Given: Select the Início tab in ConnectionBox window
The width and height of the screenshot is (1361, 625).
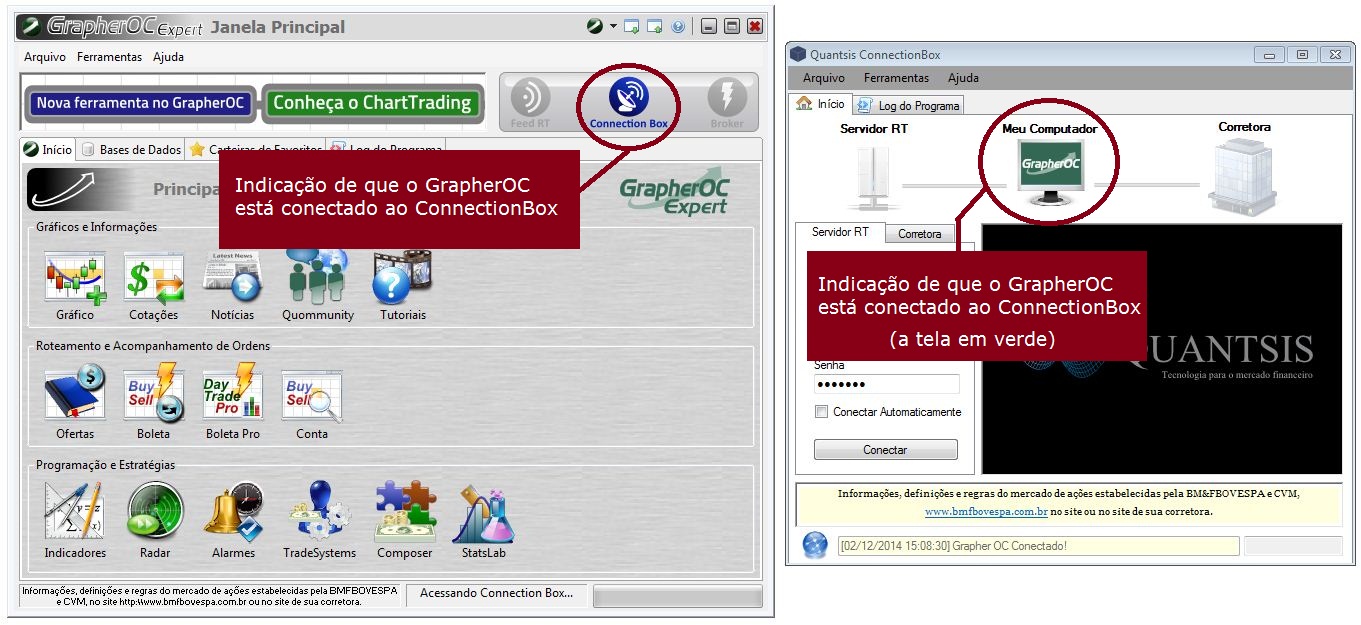Looking at the screenshot, I should click(x=821, y=103).
